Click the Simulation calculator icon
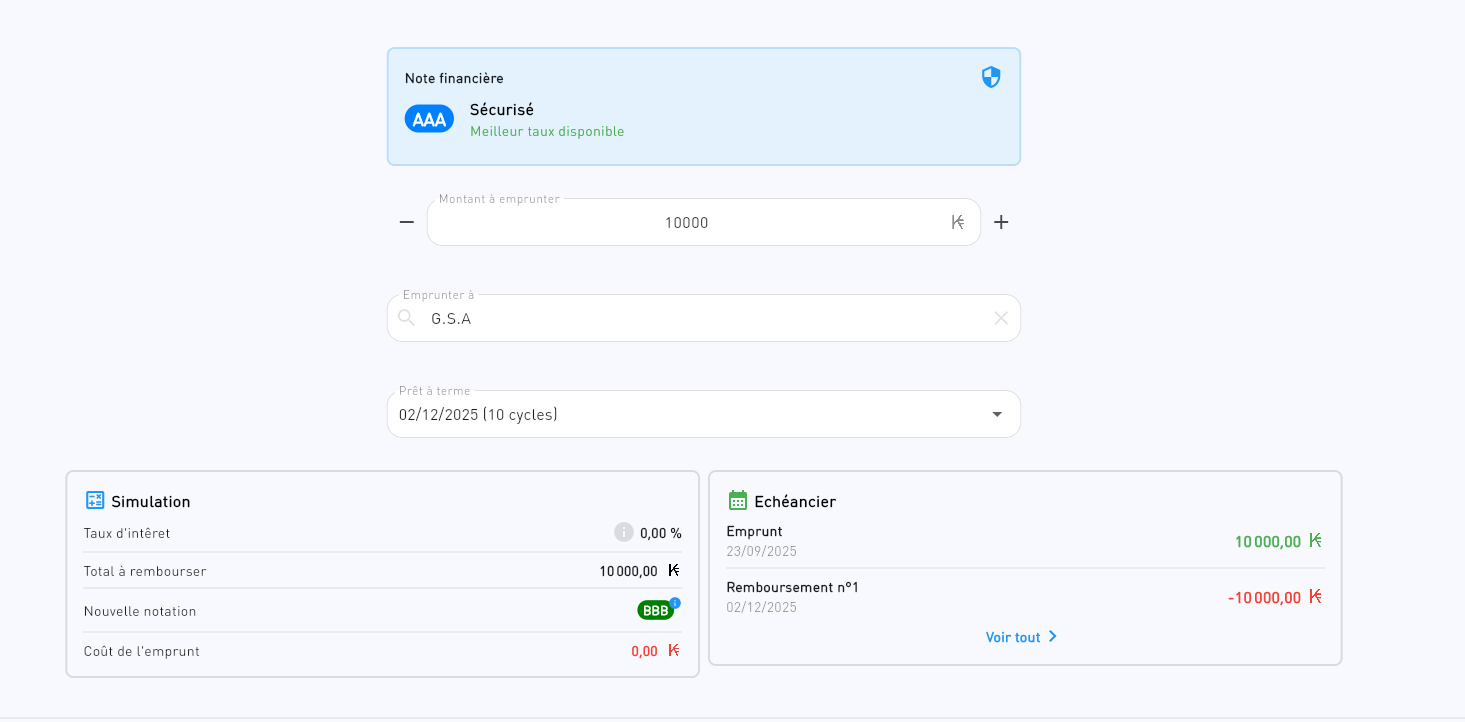This screenshot has height=722, width=1465. pyautogui.click(x=95, y=501)
